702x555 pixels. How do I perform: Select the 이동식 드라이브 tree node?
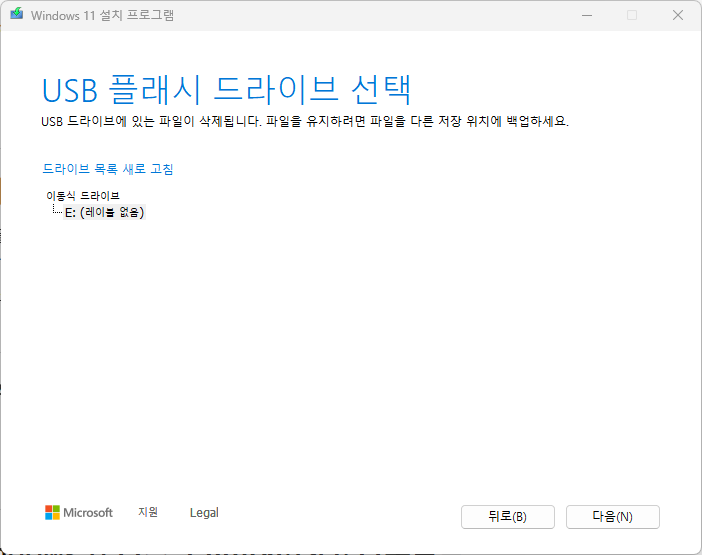coord(83,196)
